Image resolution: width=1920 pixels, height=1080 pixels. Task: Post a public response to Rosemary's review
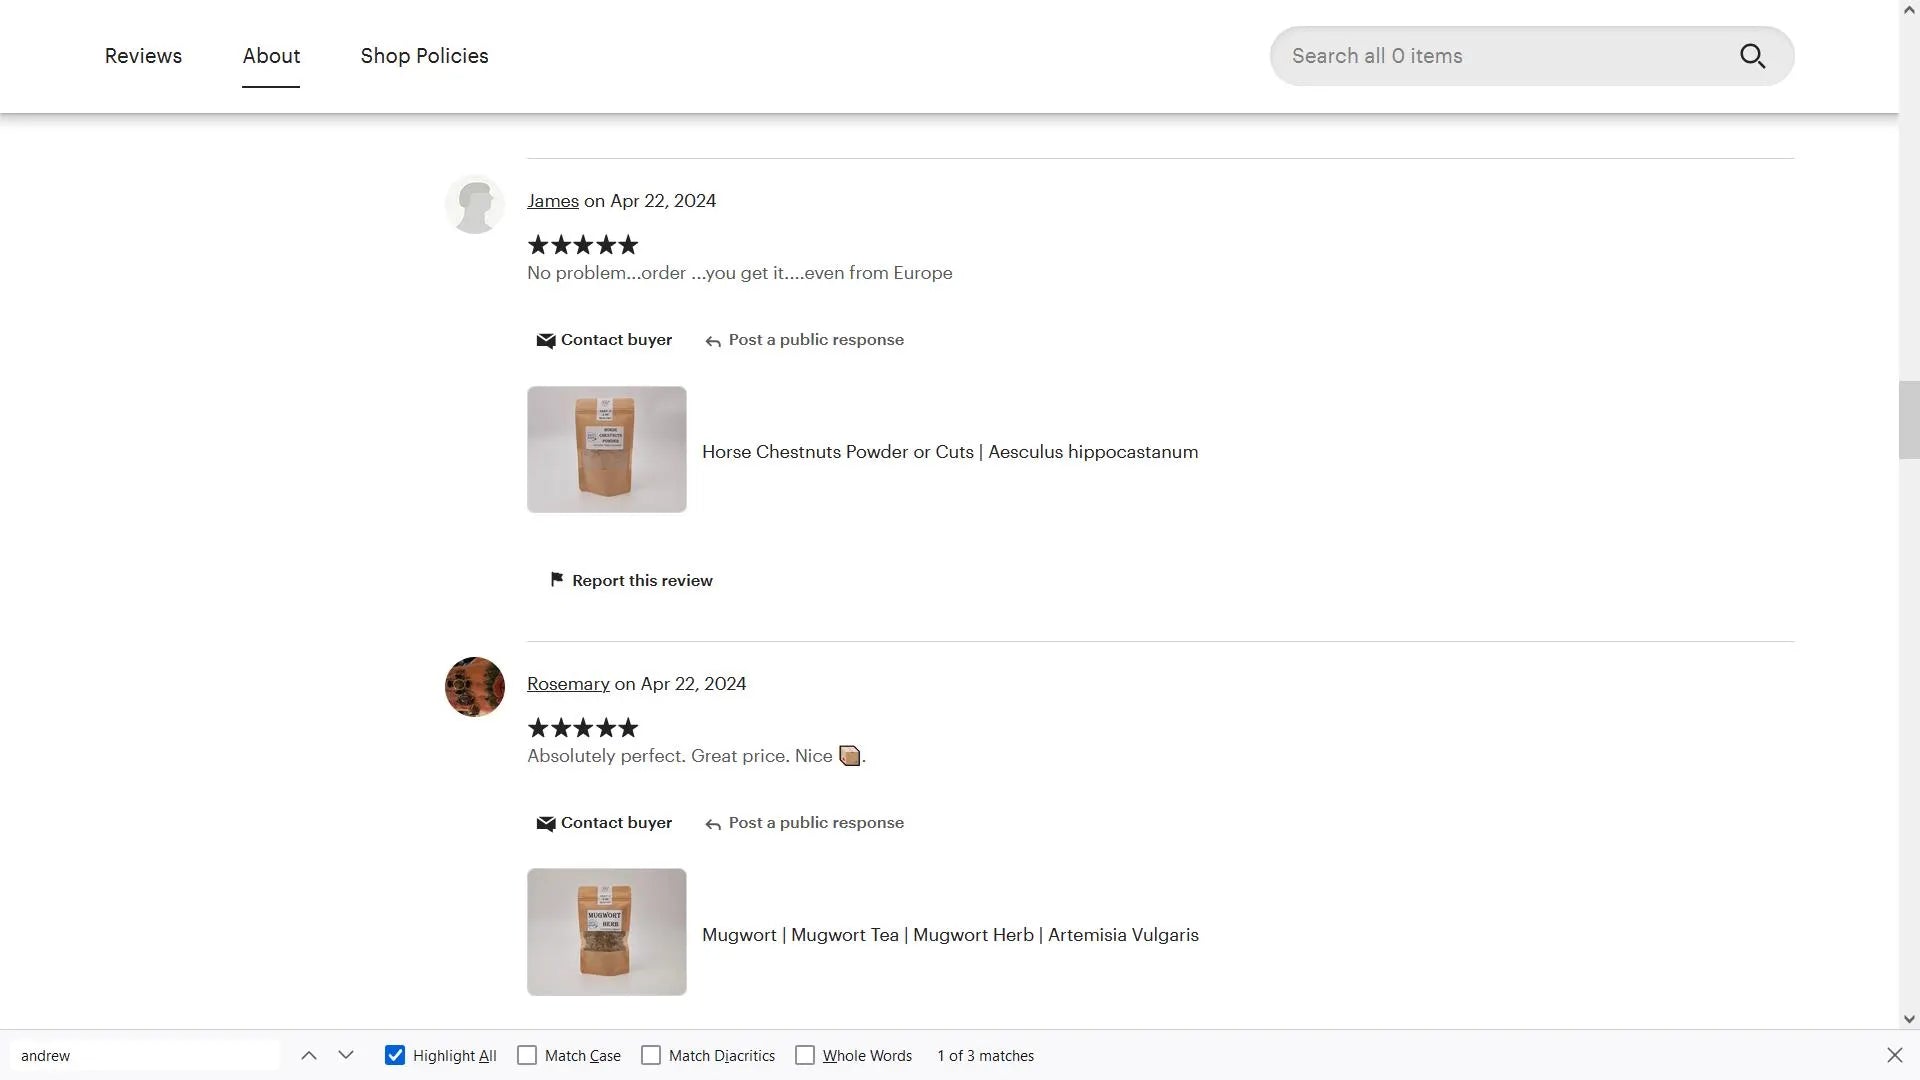pos(815,823)
